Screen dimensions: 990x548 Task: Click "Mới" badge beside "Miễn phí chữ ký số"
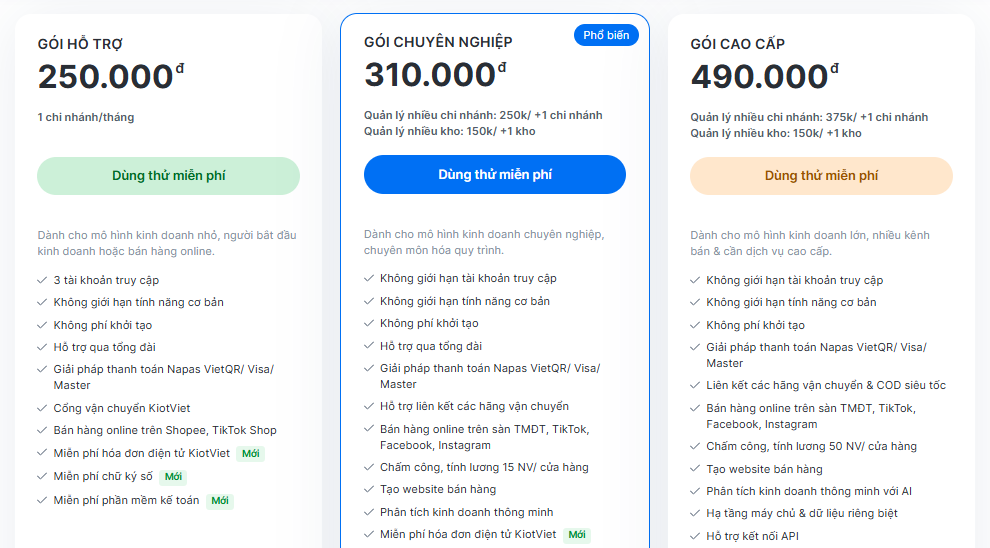[x=174, y=477]
